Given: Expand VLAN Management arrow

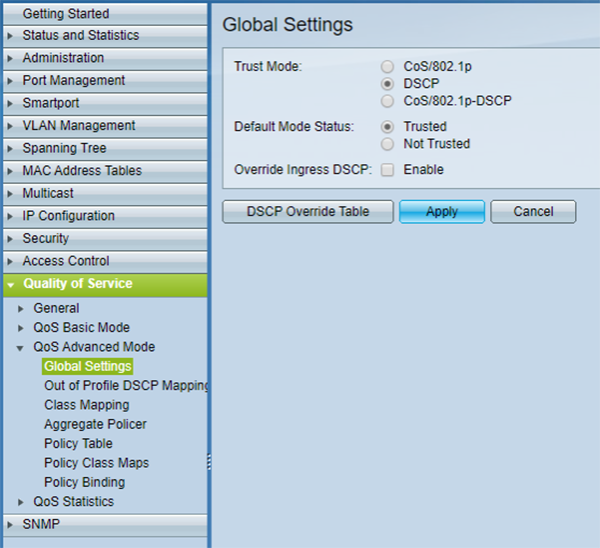Looking at the screenshot, I should tap(10, 126).
